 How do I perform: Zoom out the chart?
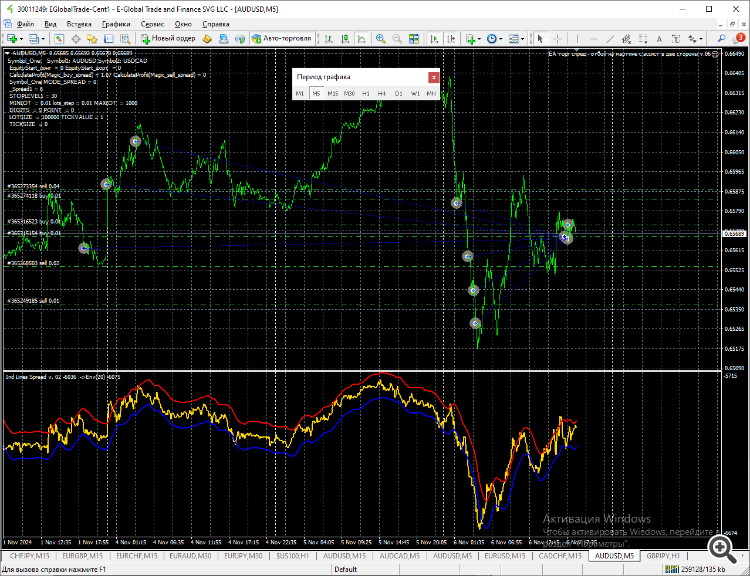(397, 39)
